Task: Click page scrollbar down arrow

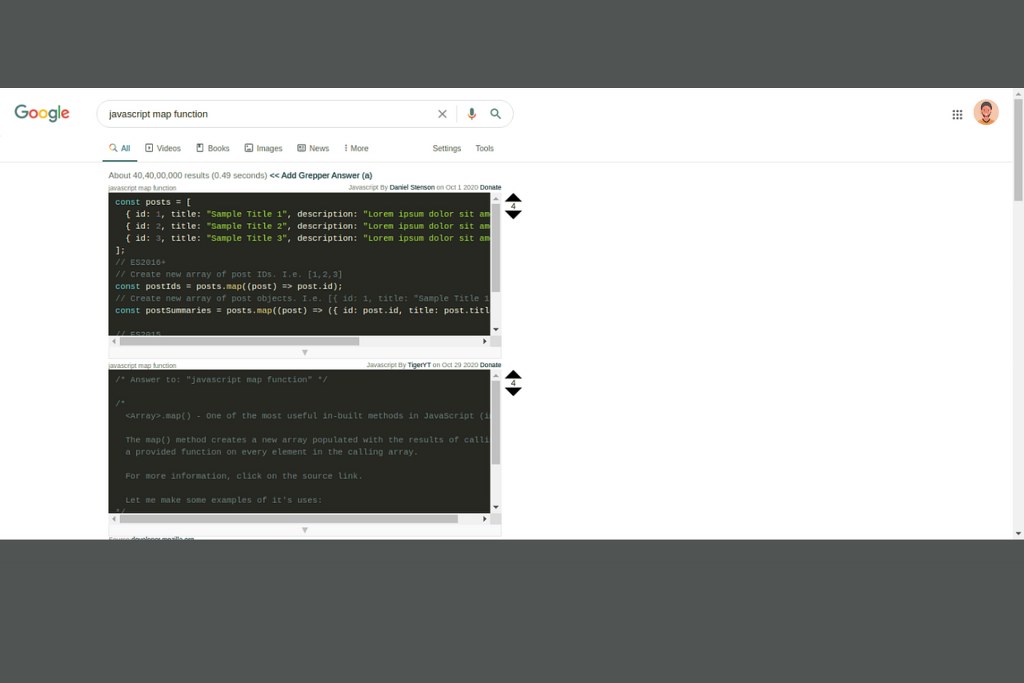Action: pyautogui.click(x=1018, y=533)
